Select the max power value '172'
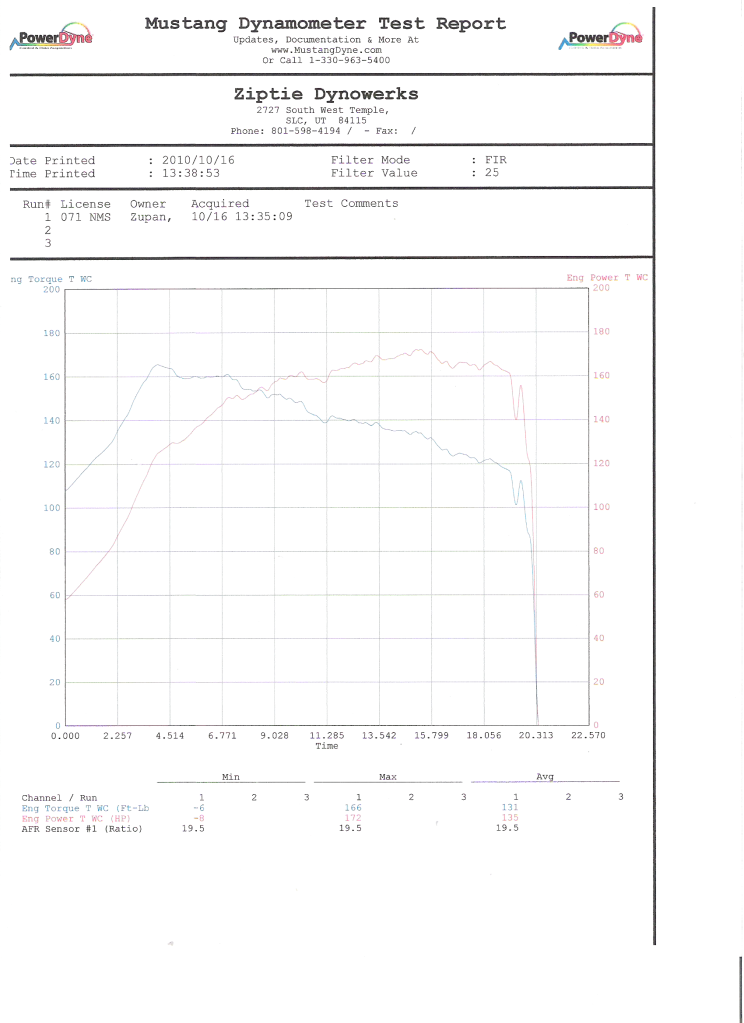The image size is (744, 1023). [353, 817]
